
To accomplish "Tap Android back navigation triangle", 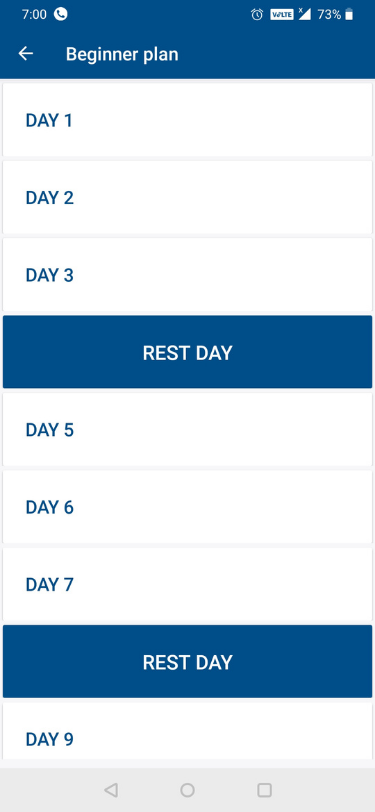I will coord(110,790).
